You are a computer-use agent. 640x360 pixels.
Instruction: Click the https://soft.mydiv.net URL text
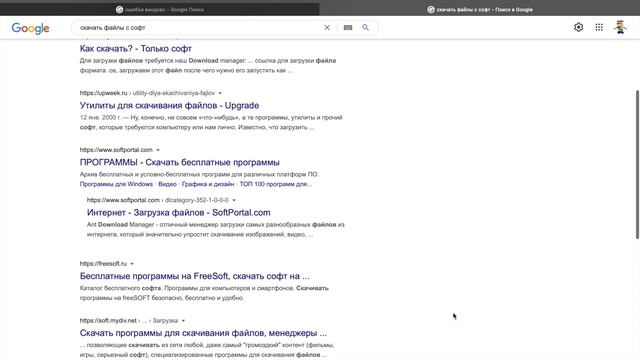pos(108,320)
